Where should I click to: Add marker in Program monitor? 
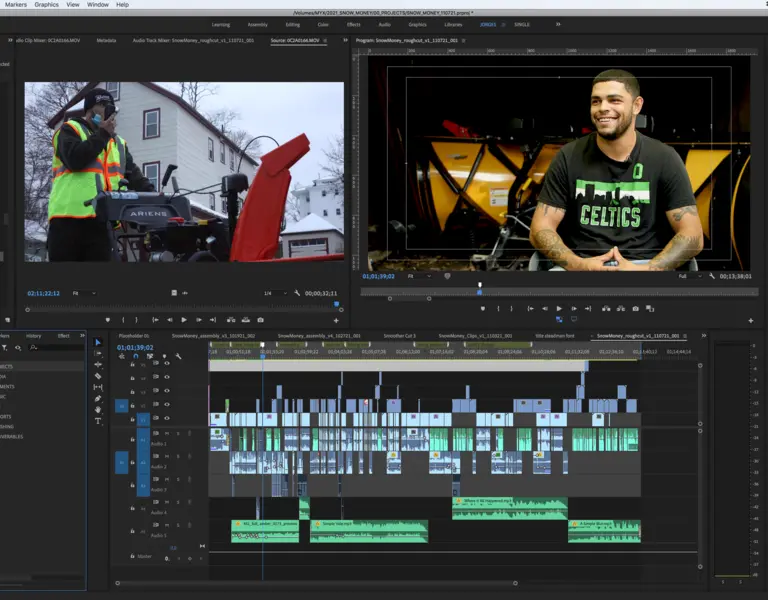tap(483, 309)
